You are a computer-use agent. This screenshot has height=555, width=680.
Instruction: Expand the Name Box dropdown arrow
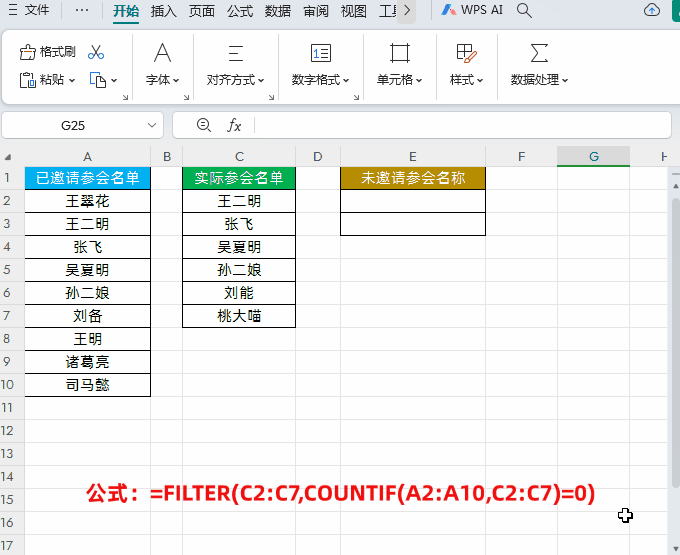pos(152,125)
